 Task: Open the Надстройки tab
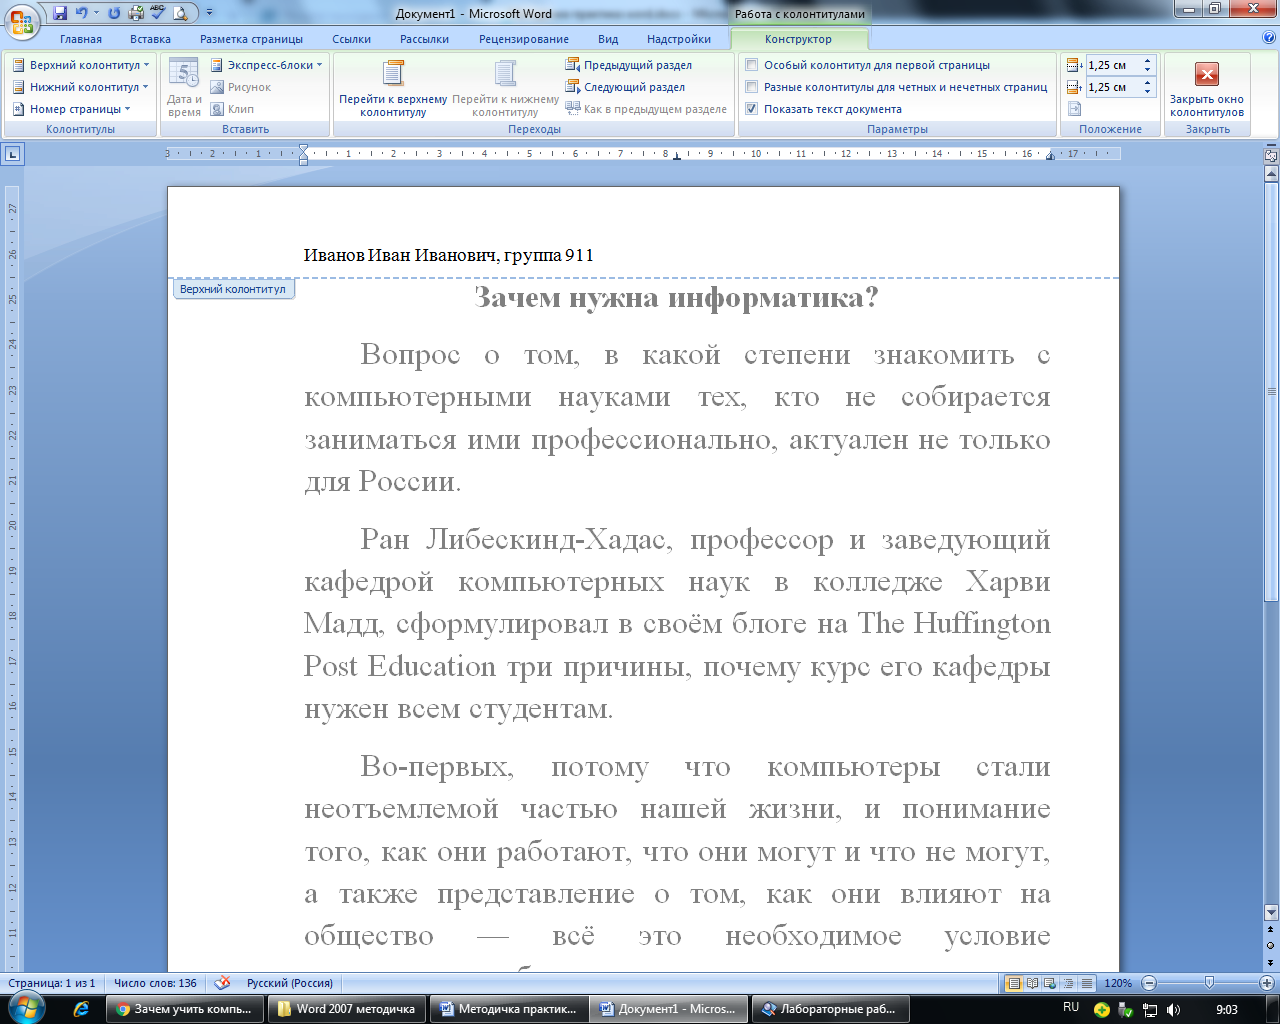pyautogui.click(x=679, y=39)
